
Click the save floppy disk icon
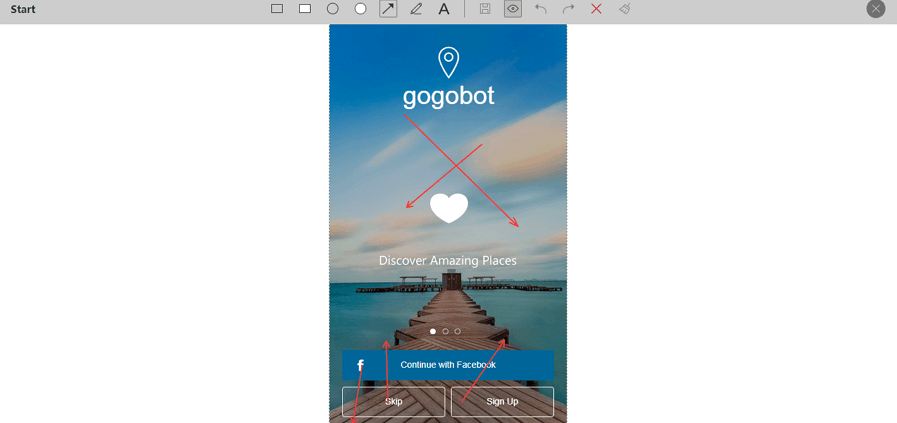tap(485, 9)
